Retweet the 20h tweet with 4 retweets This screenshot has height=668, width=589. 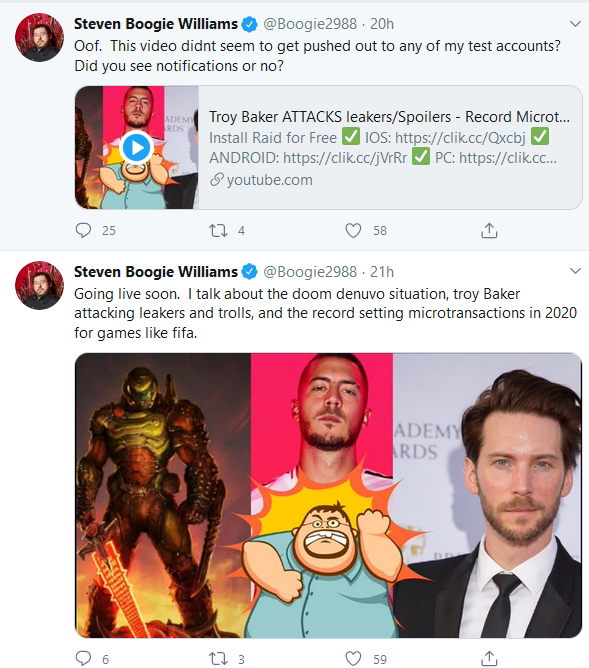[218, 230]
